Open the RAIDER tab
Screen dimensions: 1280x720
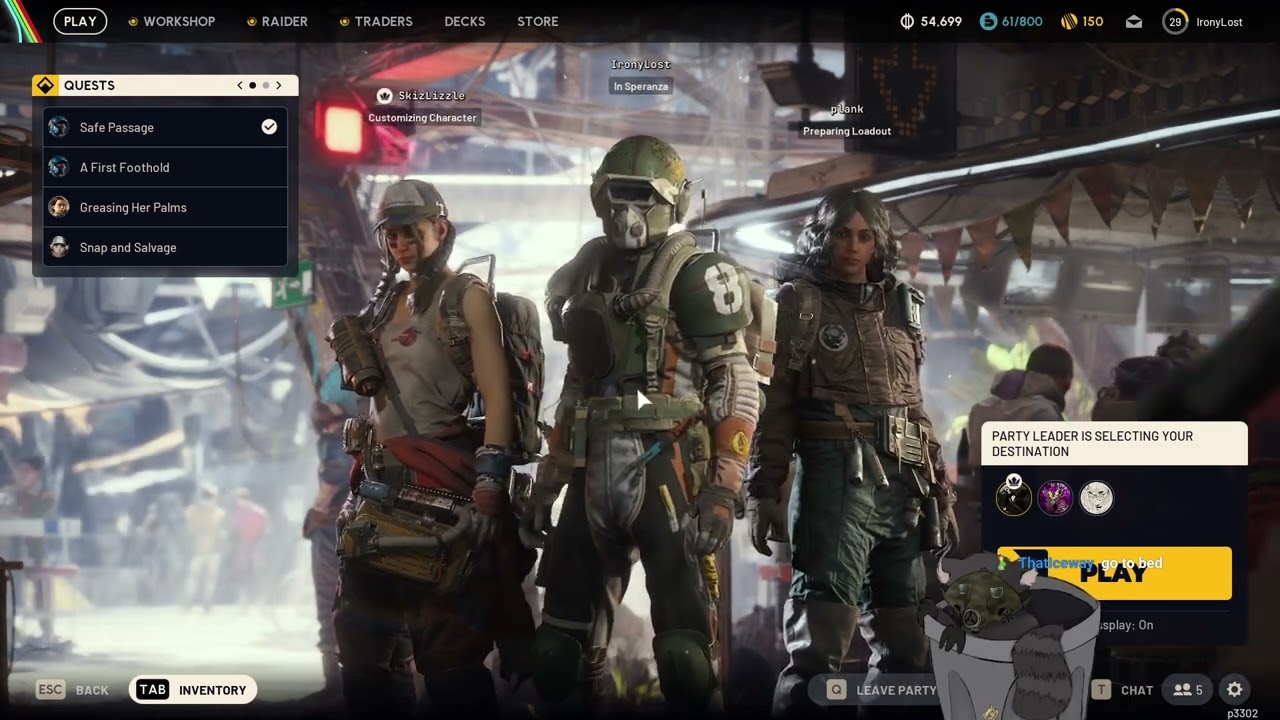point(285,21)
